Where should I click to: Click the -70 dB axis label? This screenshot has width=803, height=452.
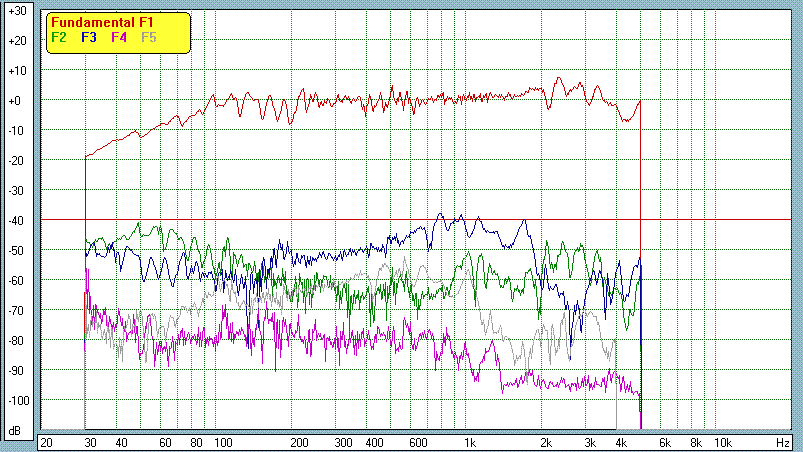pyautogui.click(x=16, y=311)
